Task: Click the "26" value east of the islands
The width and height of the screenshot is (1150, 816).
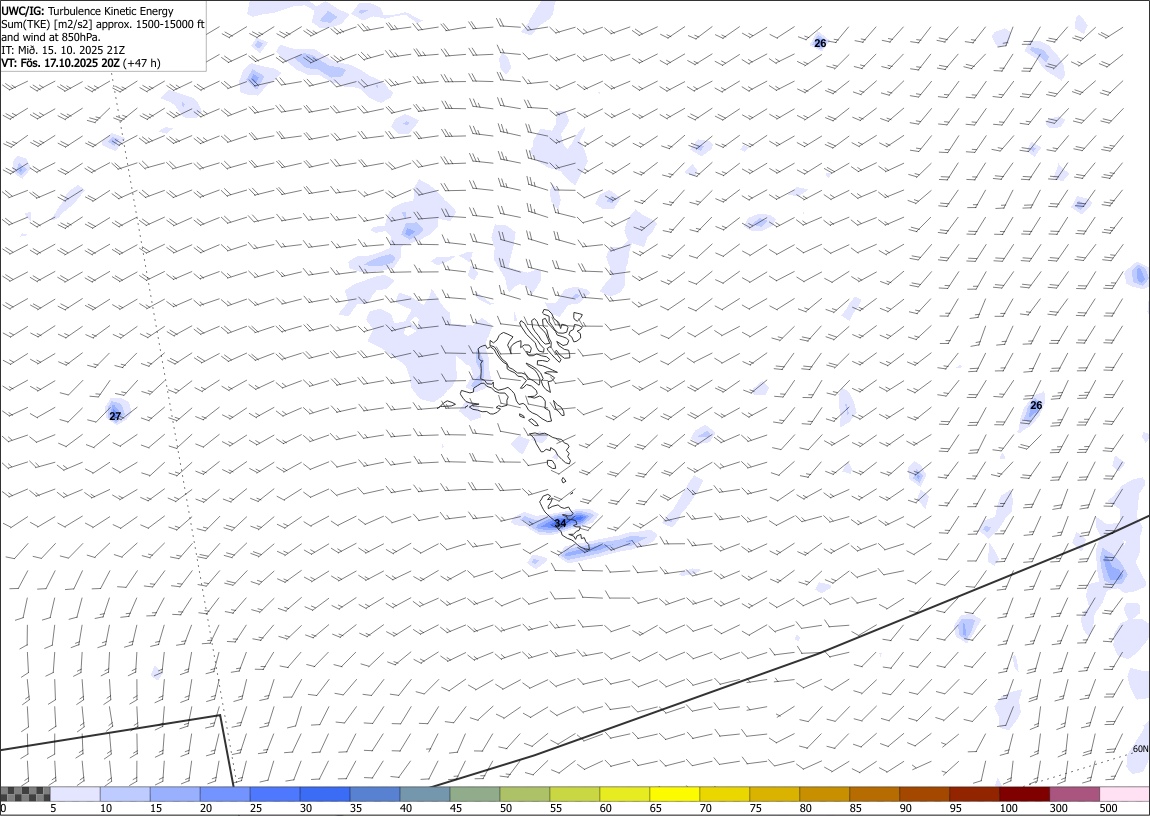Action: click(1036, 405)
